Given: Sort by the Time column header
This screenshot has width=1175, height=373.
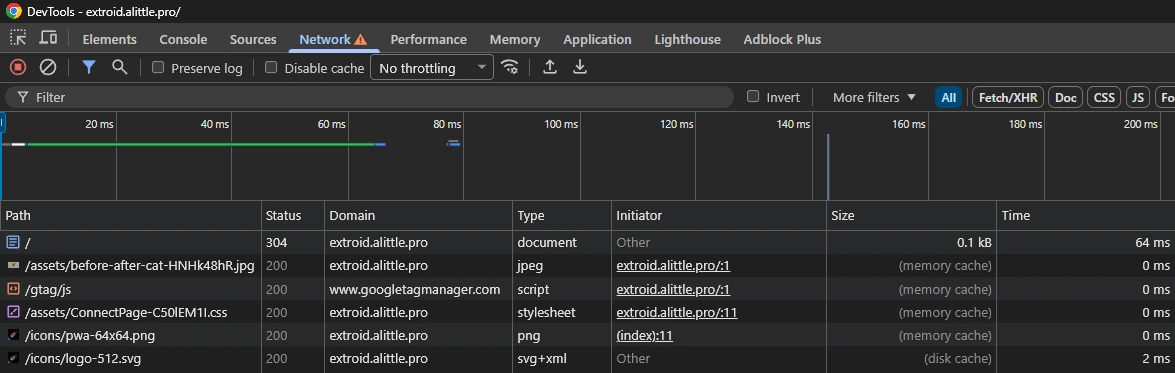Looking at the screenshot, I should (1086, 215).
